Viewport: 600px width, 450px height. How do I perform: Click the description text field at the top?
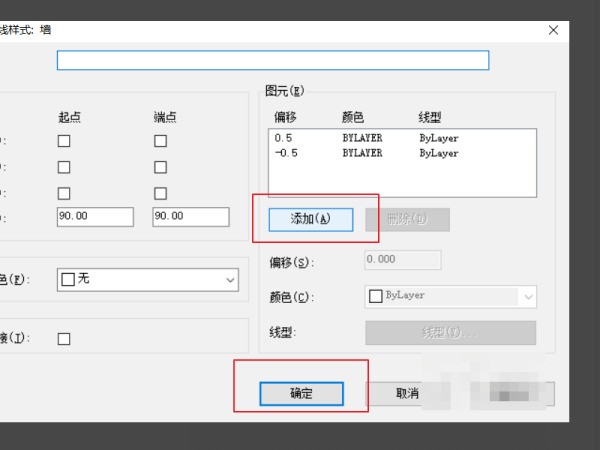pos(272,60)
